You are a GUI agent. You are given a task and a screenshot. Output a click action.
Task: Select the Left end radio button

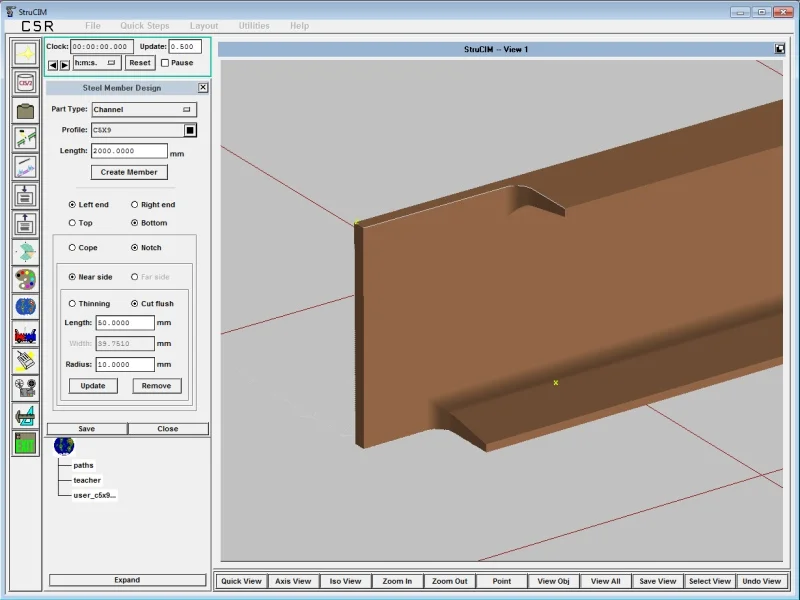pos(72,205)
